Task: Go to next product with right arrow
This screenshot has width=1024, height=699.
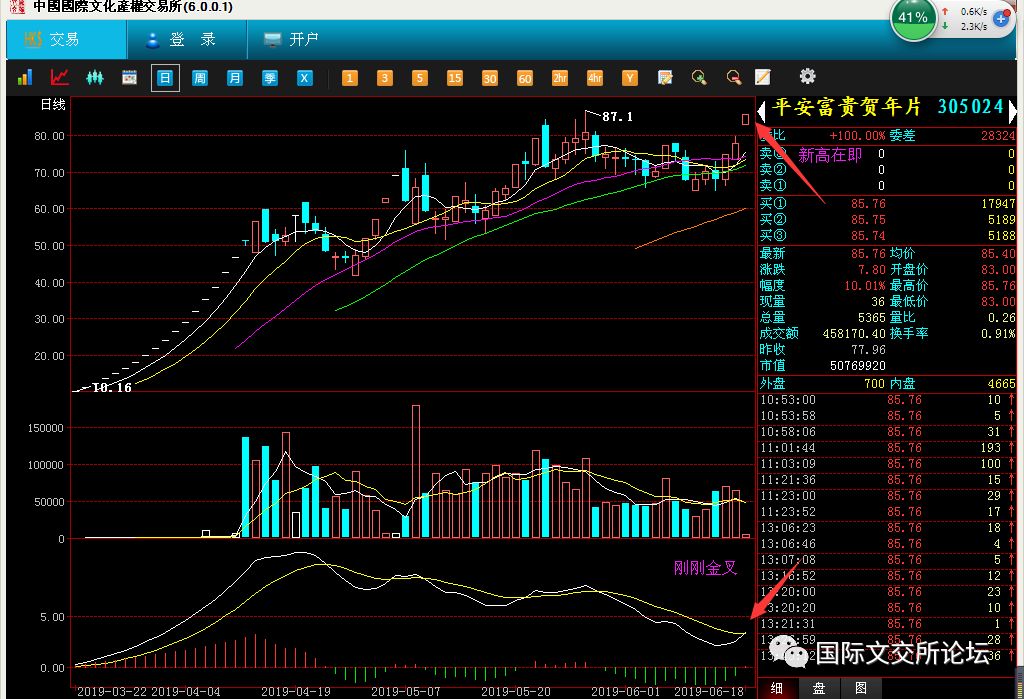Action: click(1012, 110)
